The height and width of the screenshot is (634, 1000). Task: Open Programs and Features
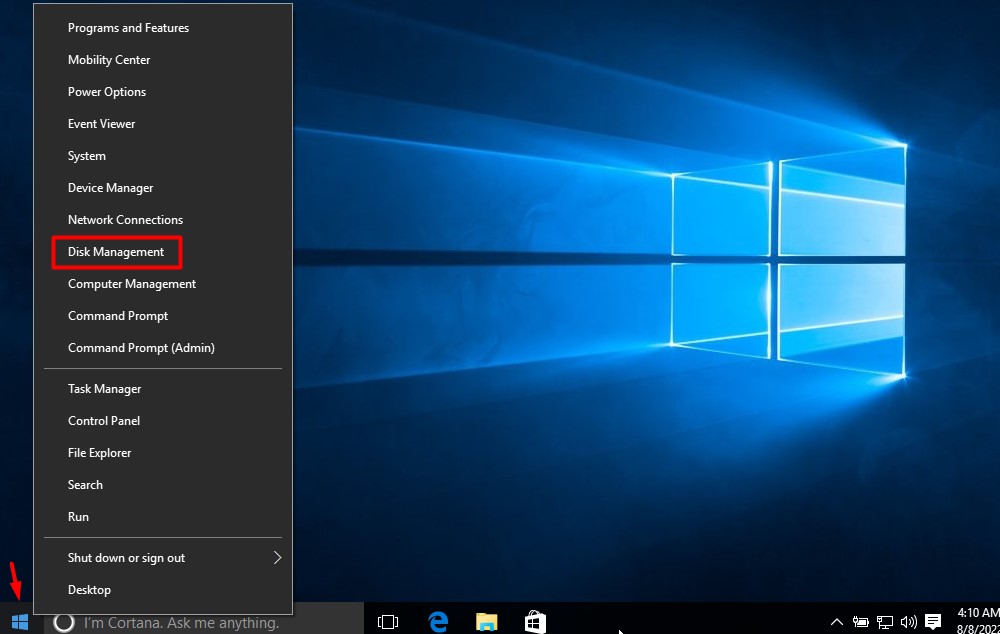pos(128,28)
